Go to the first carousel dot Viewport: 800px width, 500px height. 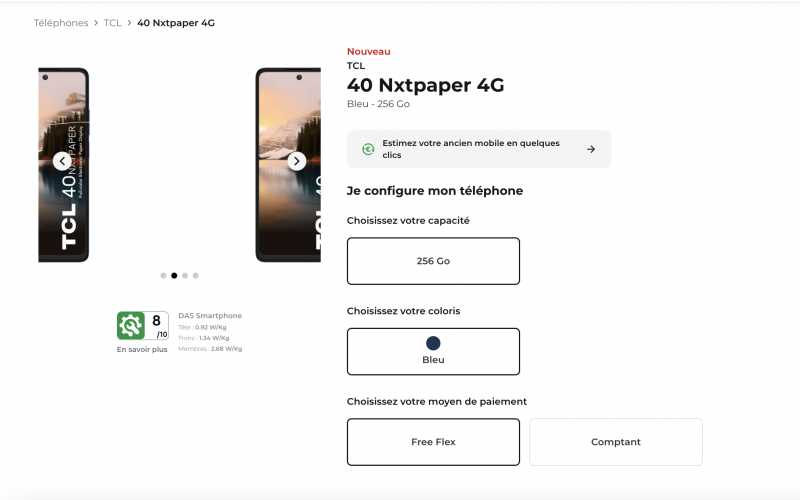163,276
